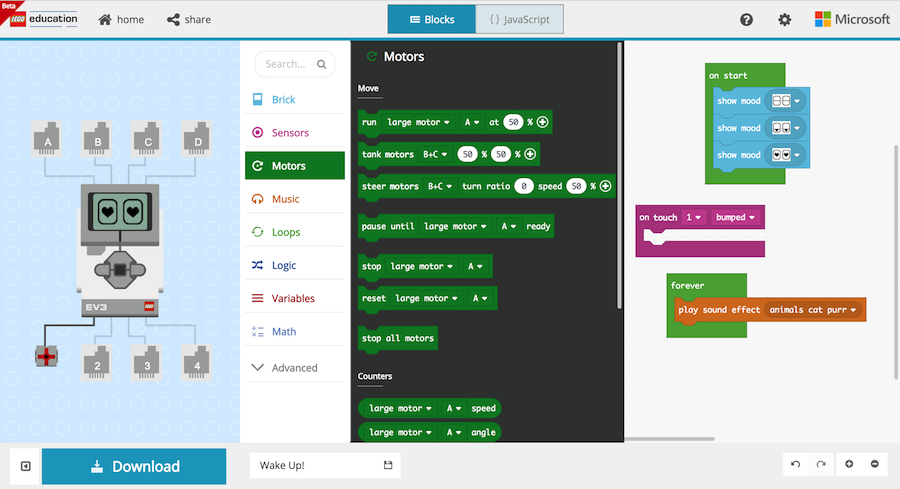Select sensor port 4 on the simulator
Image resolution: width=900 pixels, height=489 pixels.
click(x=197, y=363)
